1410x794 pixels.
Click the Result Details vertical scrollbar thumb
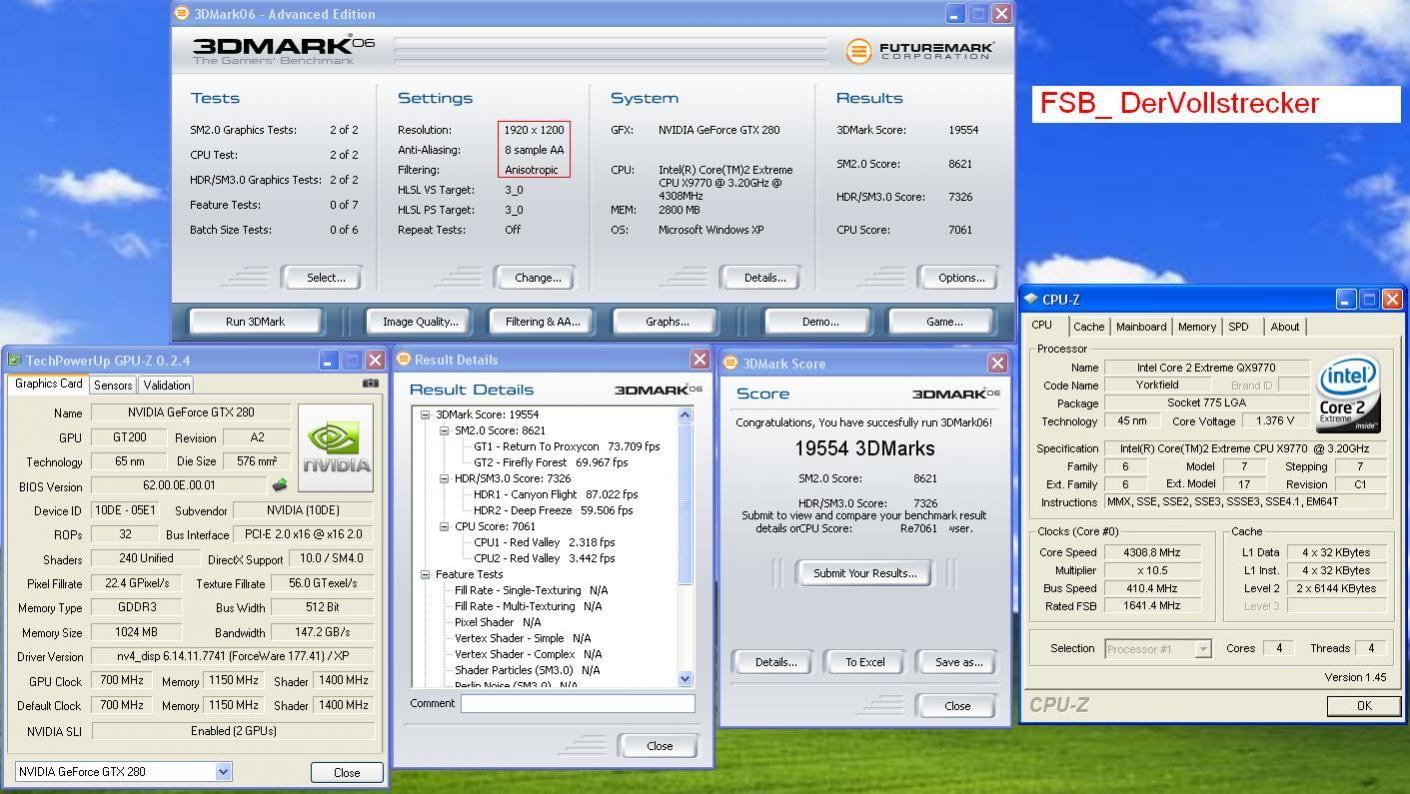pos(685,504)
